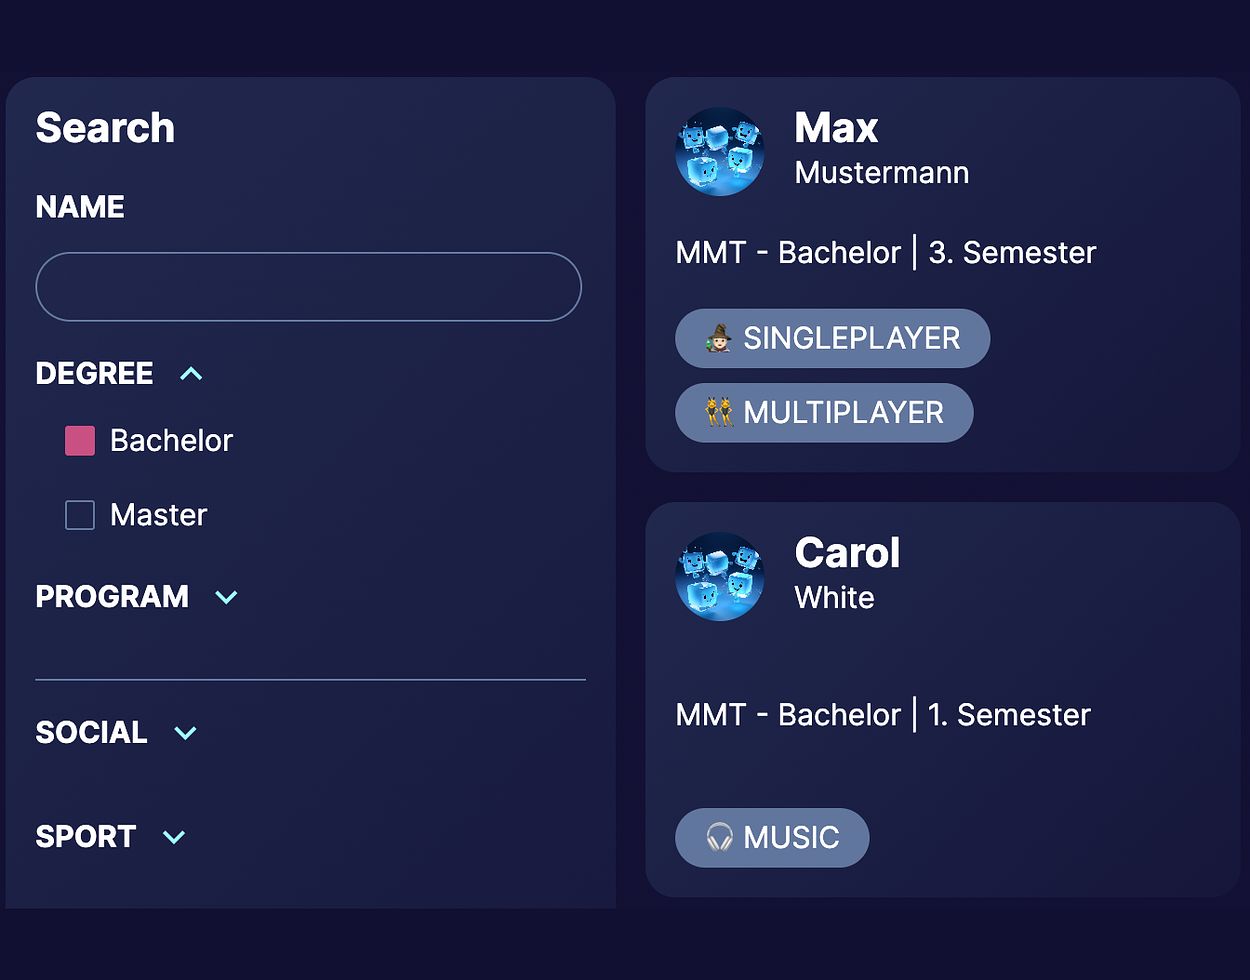Expand the Sport filter chevron

[174, 837]
